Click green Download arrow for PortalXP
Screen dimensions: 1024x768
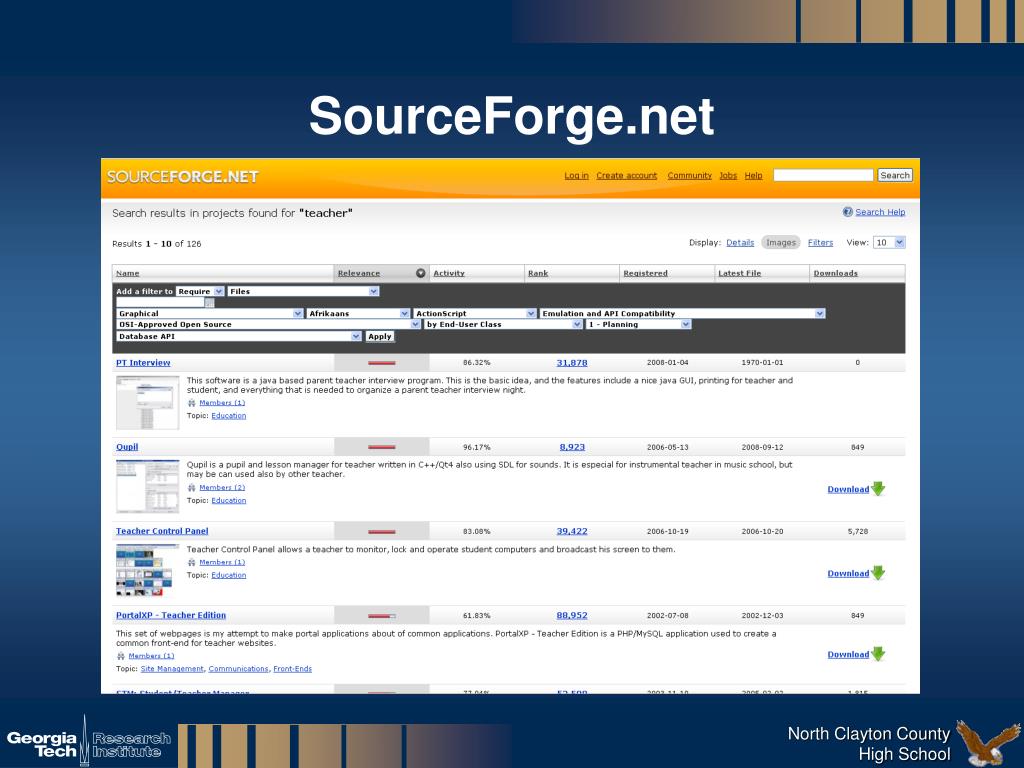click(x=878, y=654)
